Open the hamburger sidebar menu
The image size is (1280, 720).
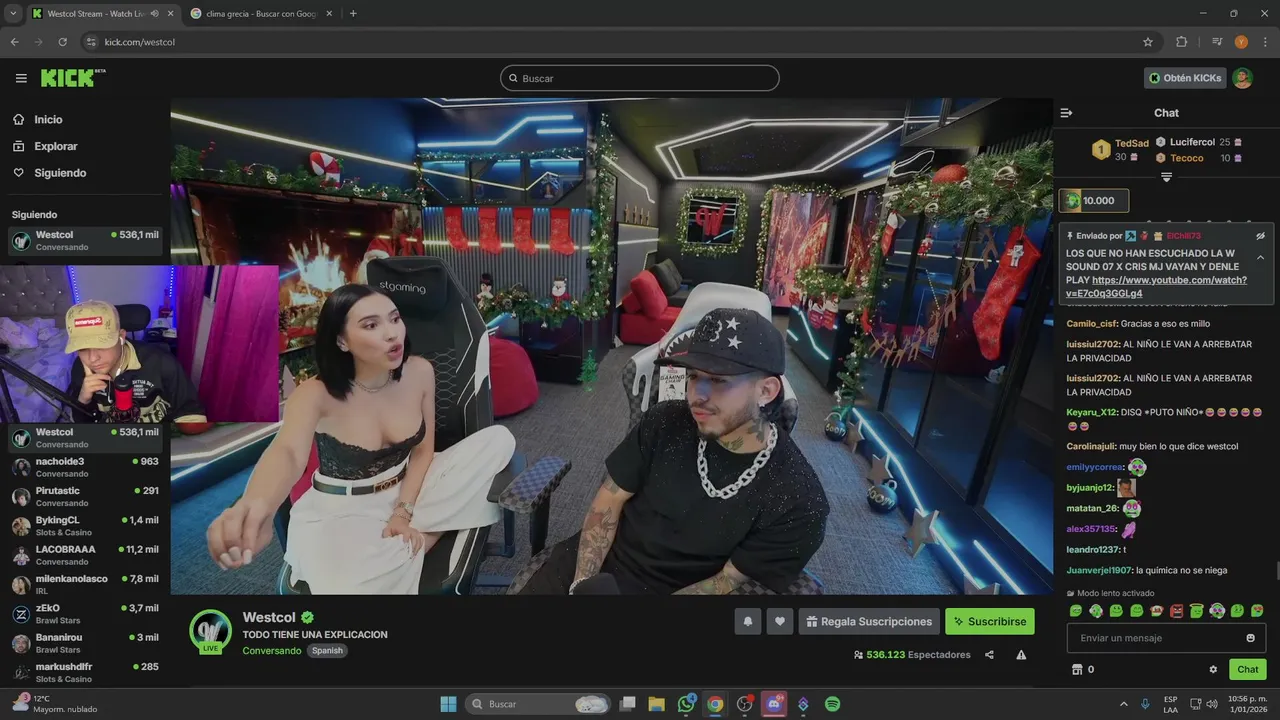click(x=21, y=78)
